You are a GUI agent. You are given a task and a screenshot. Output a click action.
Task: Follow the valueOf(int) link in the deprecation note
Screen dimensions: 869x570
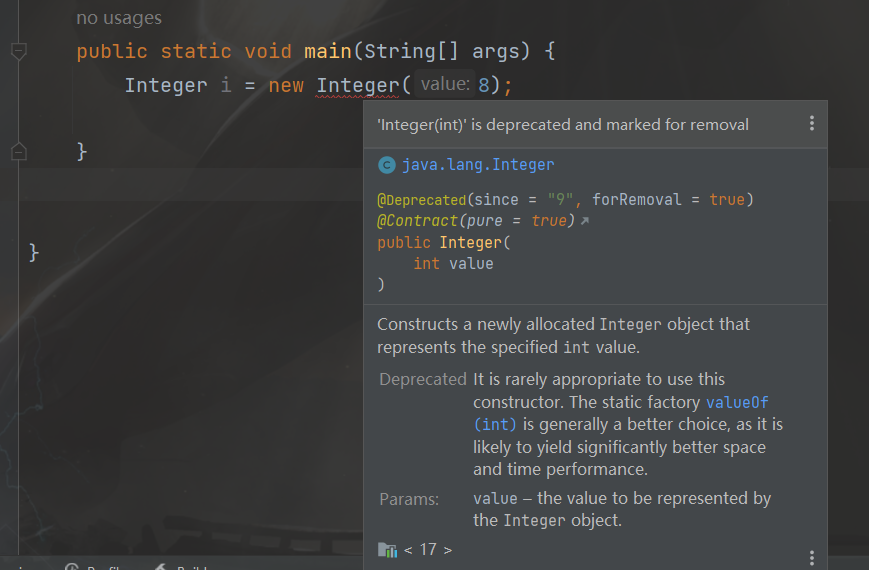737,402
